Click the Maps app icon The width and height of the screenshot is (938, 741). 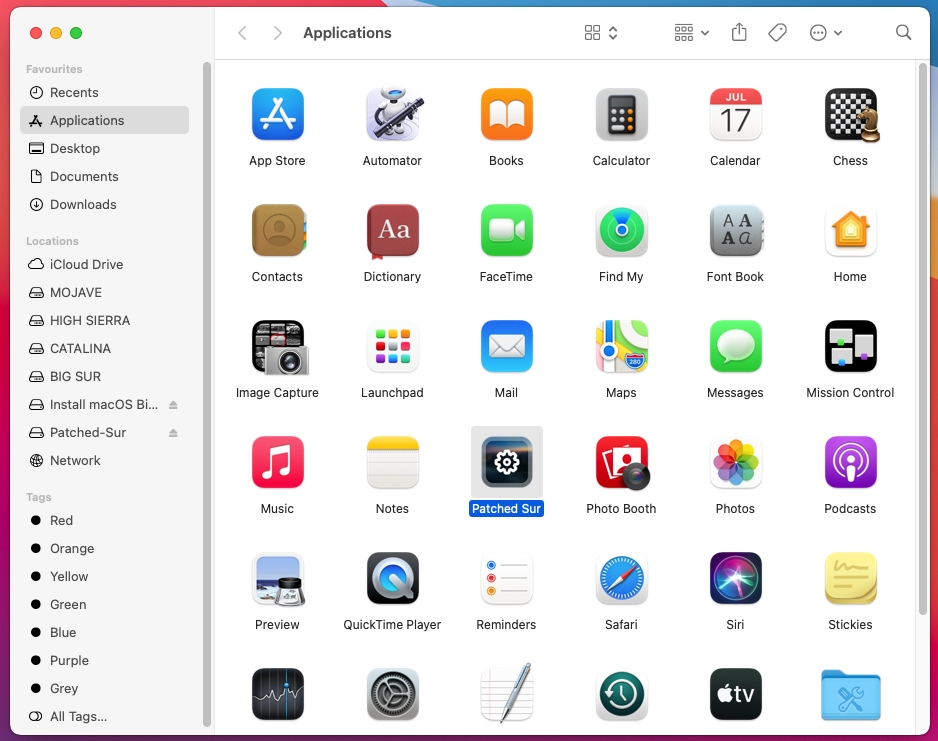[622, 346]
